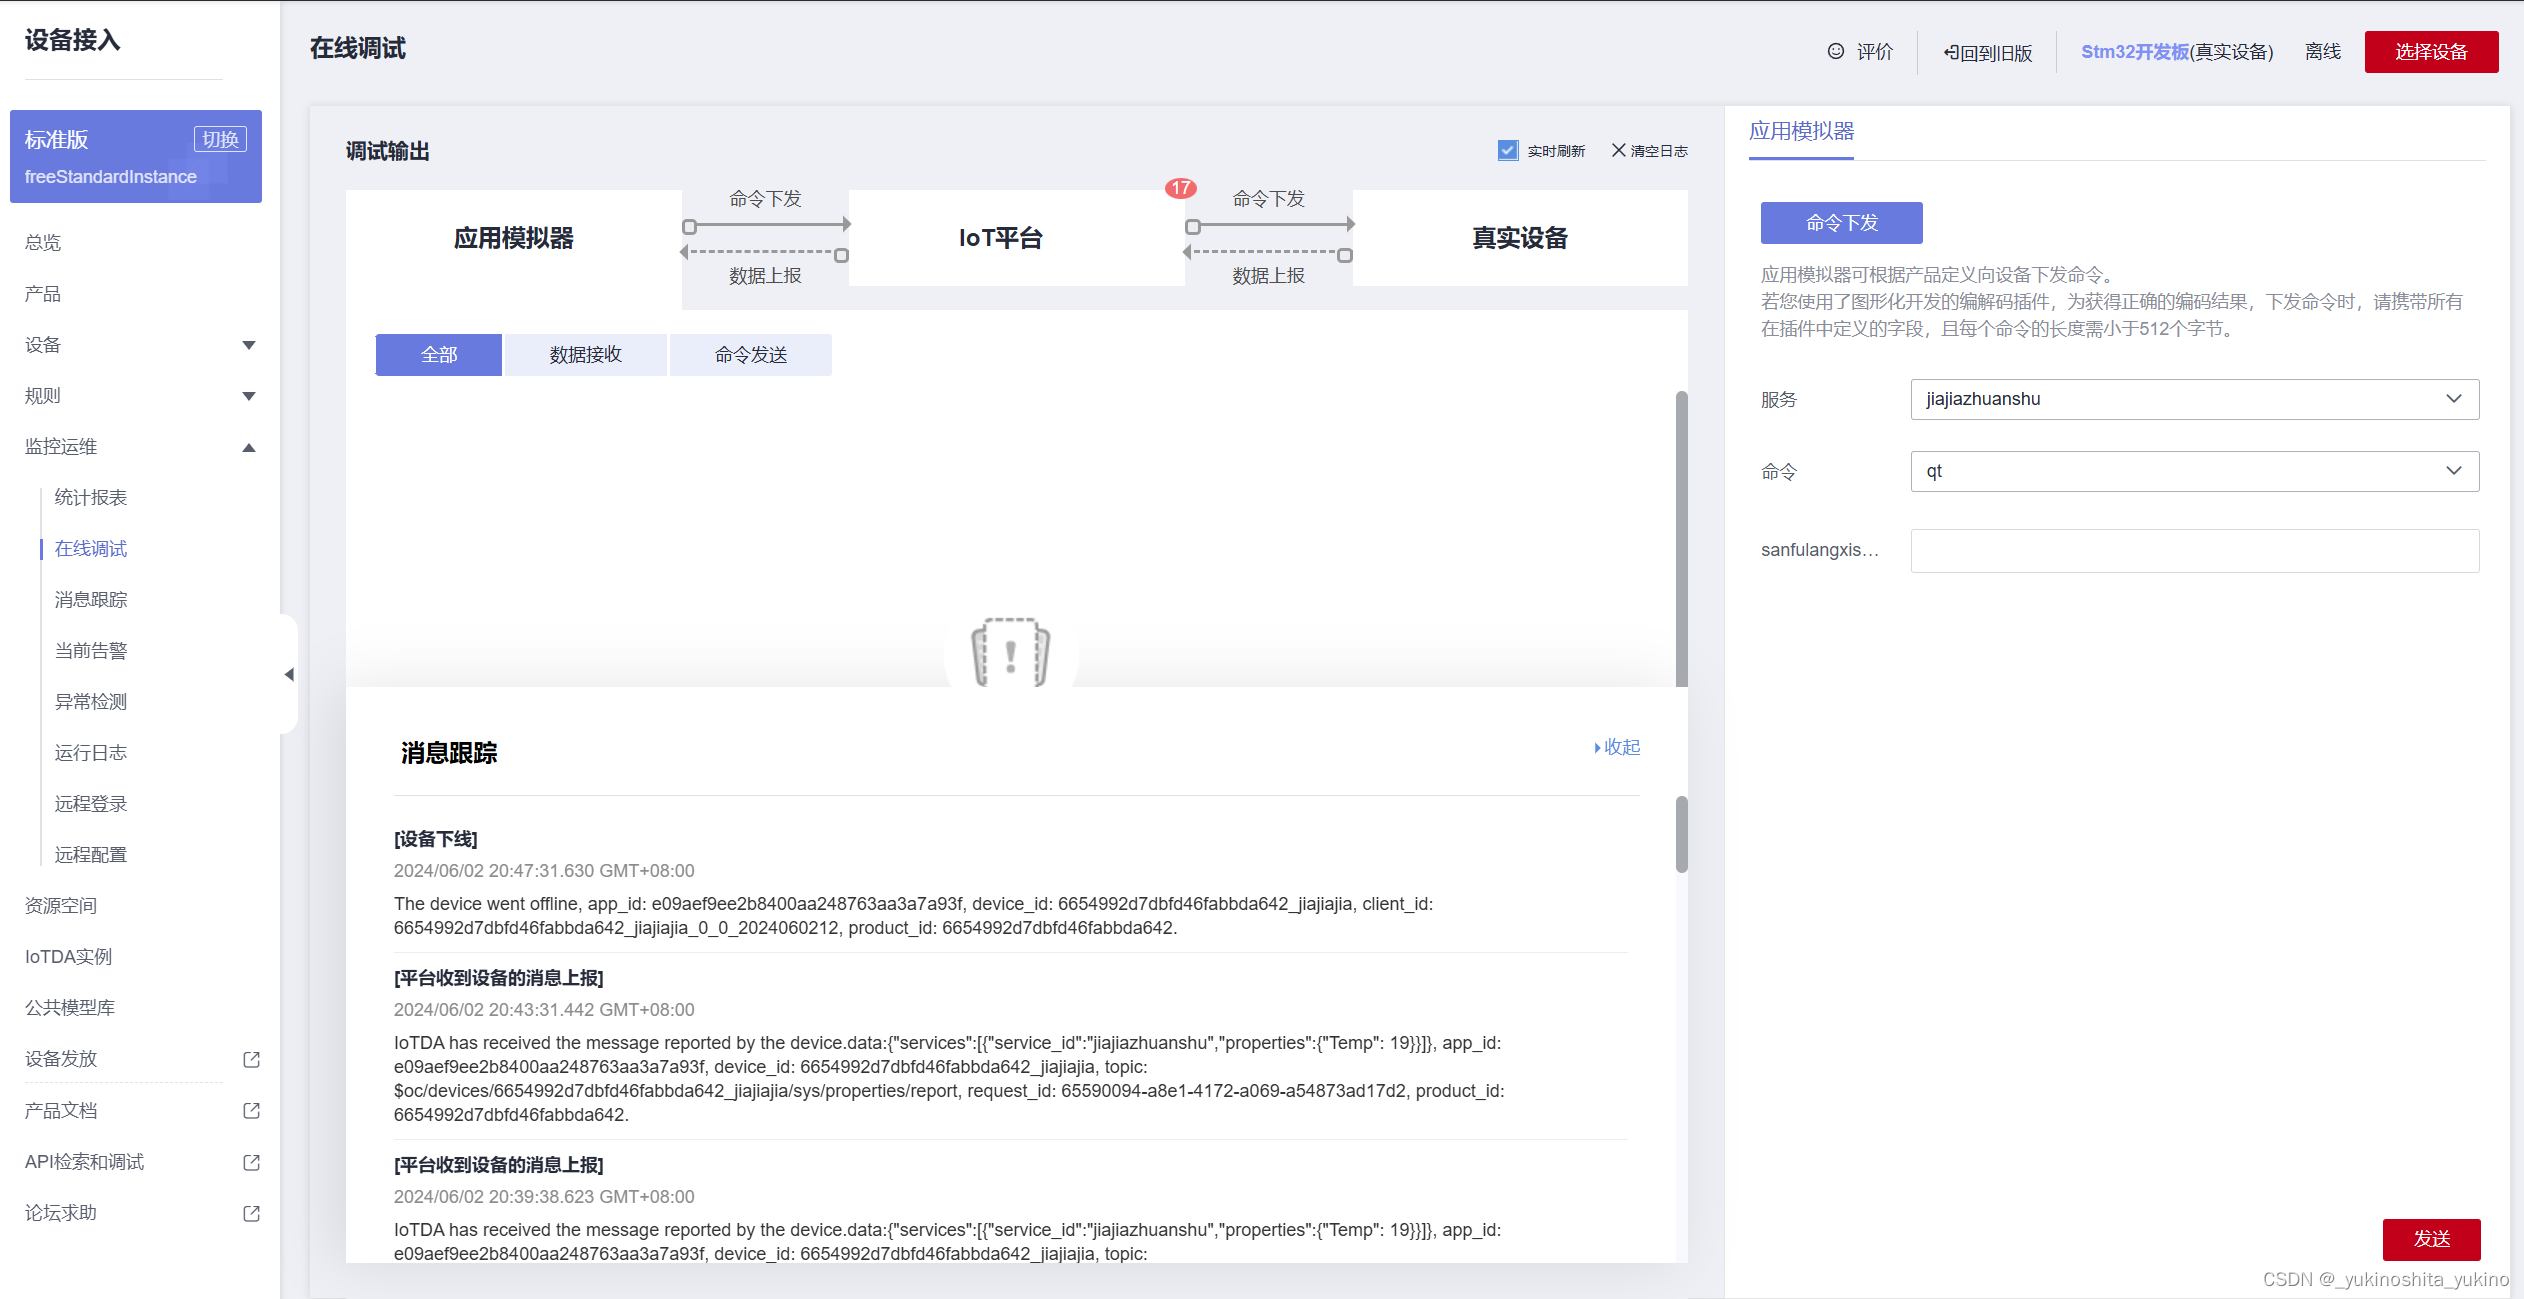Image resolution: width=2524 pixels, height=1299 pixels.
Task: Open 消息跟踪 in the sidebar
Action: [90, 600]
